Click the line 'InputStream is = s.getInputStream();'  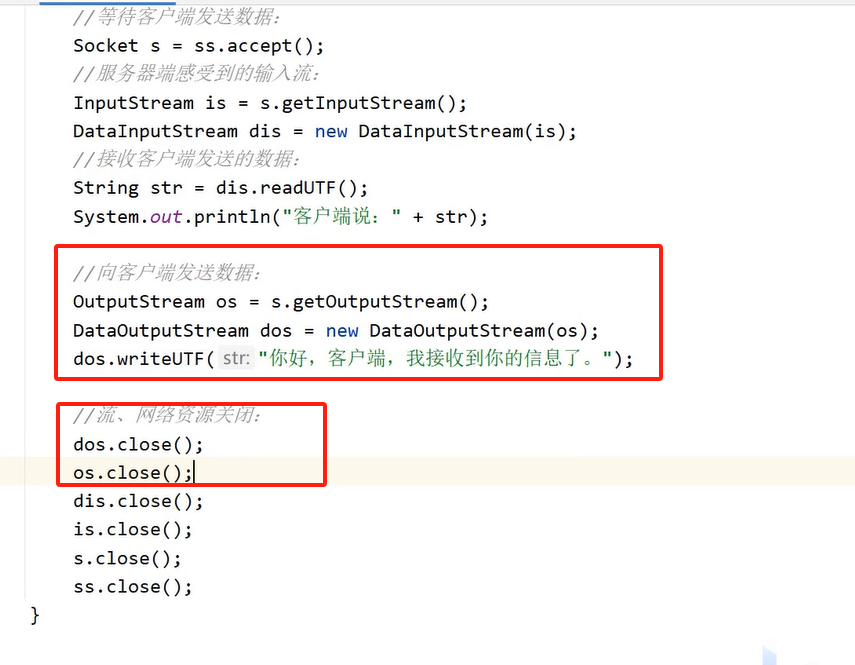[270, 103]
